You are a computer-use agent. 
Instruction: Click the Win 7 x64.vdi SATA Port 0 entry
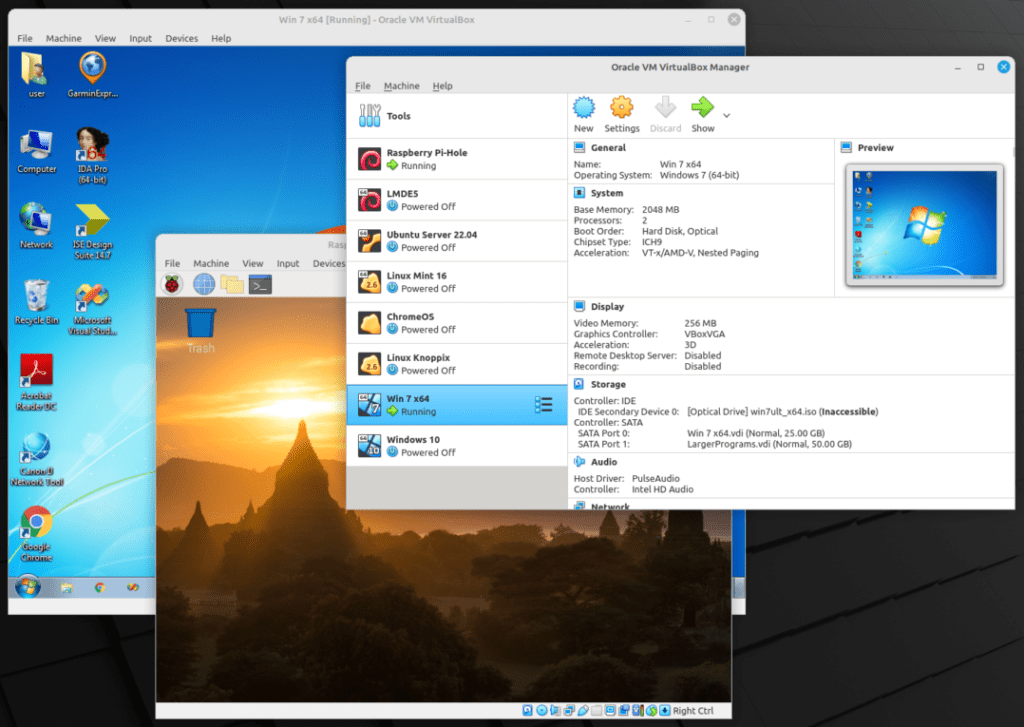[x=756, y=433]
